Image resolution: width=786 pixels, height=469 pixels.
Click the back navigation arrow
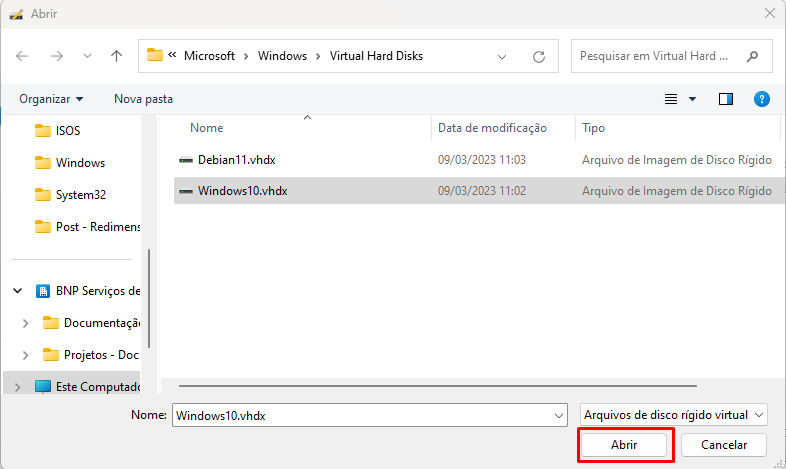click(x=23, y=56)
